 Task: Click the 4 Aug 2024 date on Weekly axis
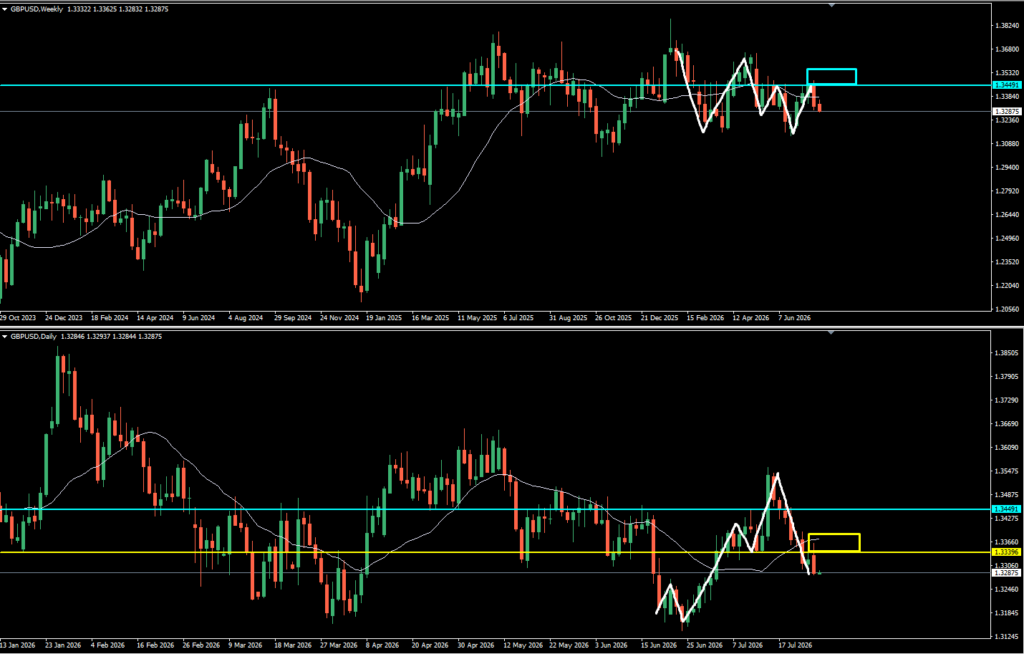click(x=245, y=318)
